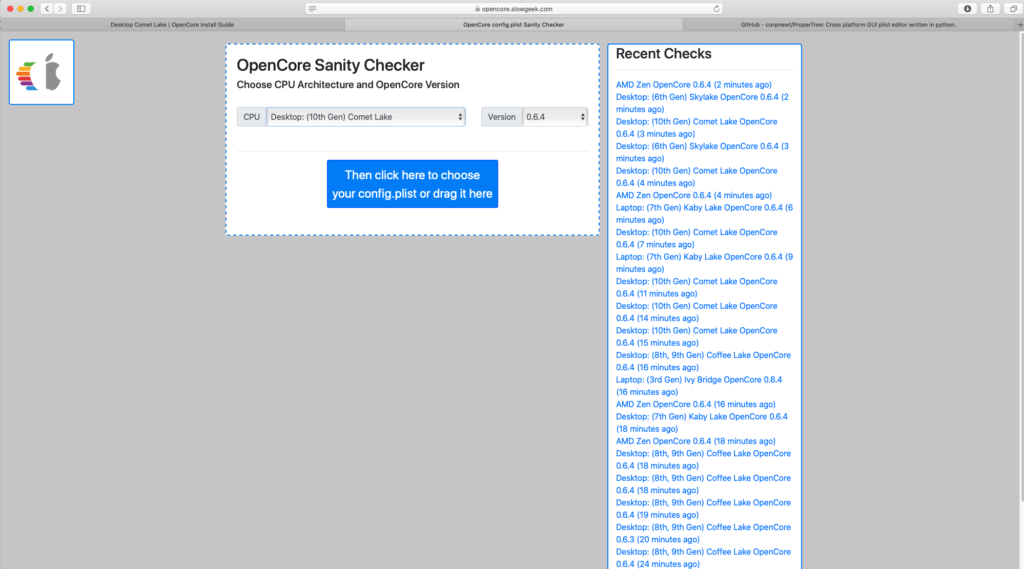Image resolution: width=1024 pixels, height=569 pixels.
Task: Open AMD Zen check from 16 minutes ago
Action: click(x=695, y=404)
